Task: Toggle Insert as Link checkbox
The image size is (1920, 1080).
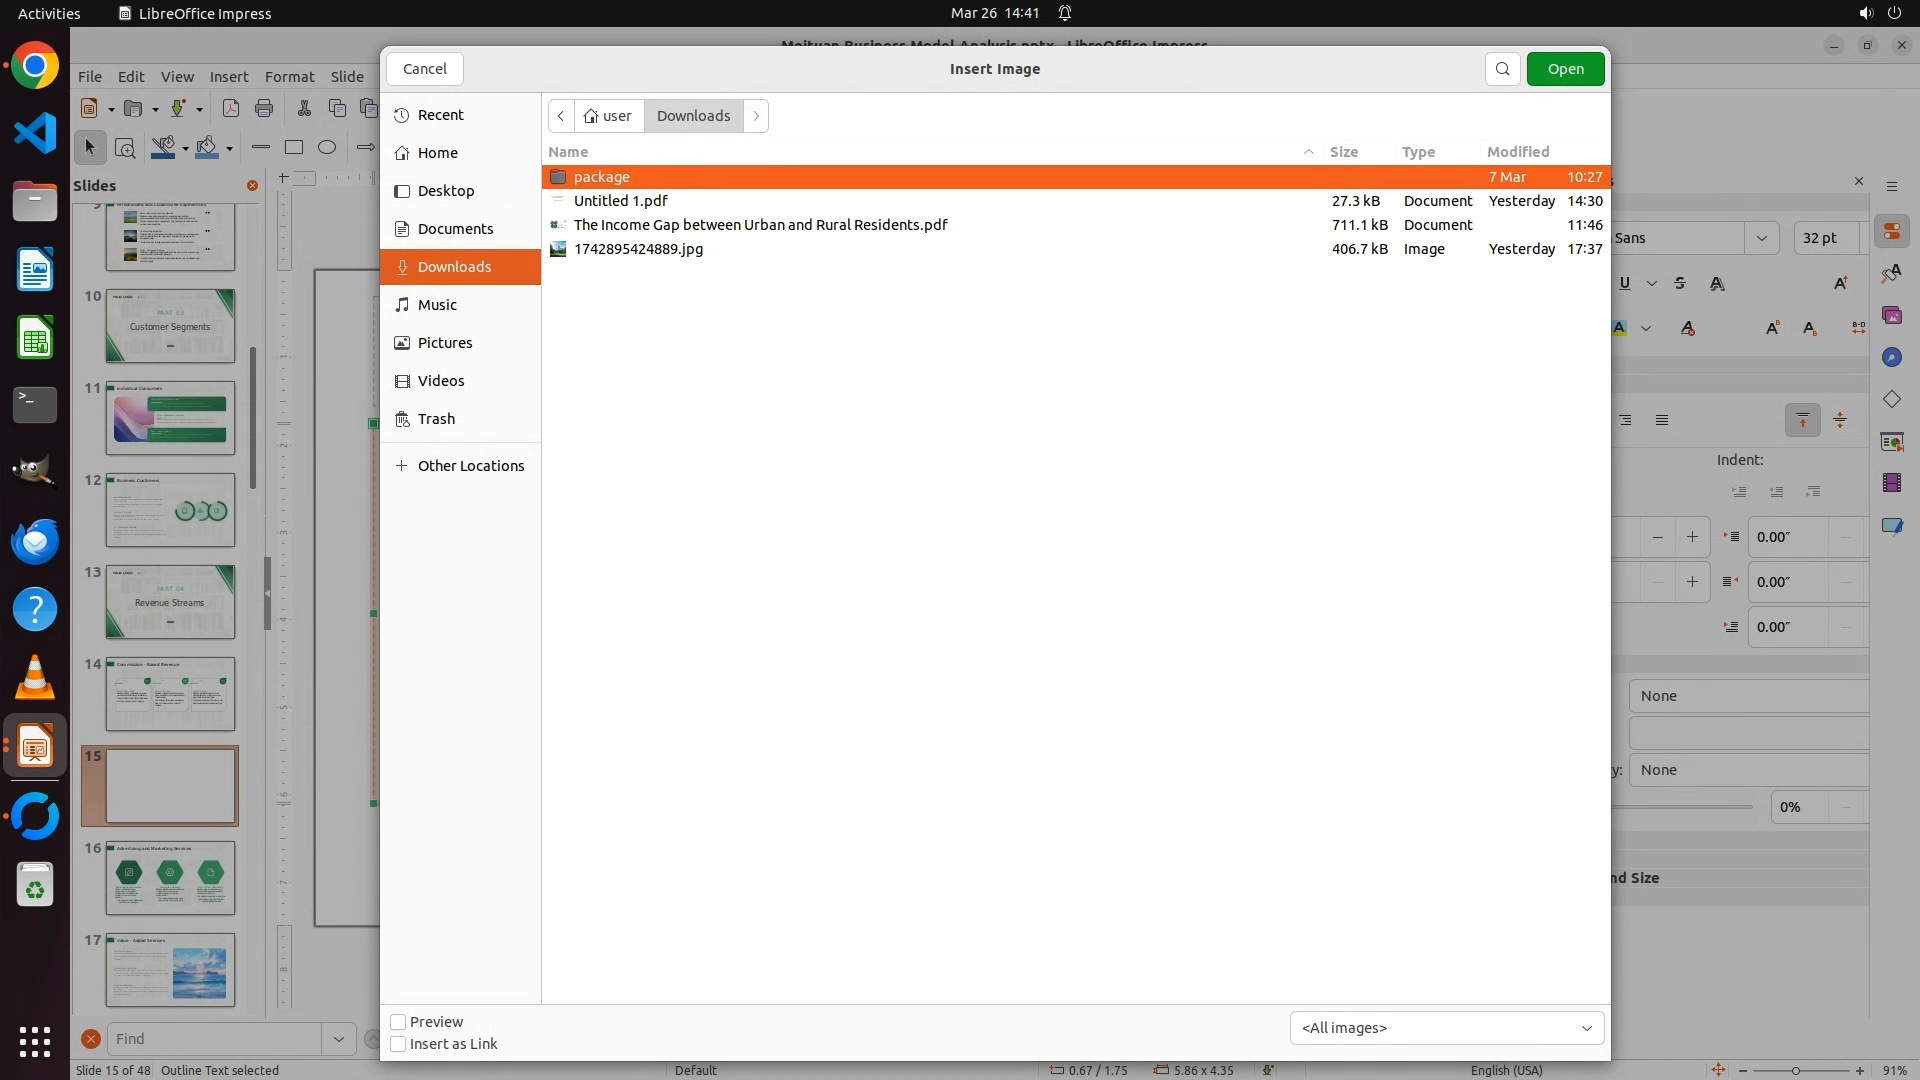Action: coord(398,1044)
